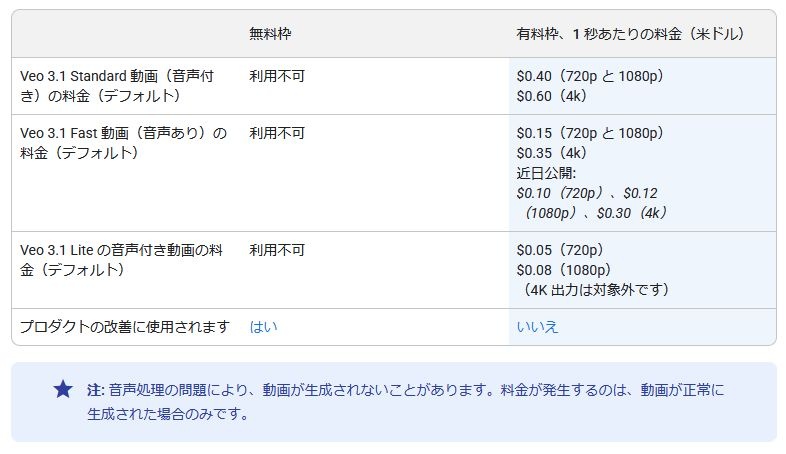This screenshot has width=786, height=454.
Task: Click the 有料枠 price column header
Action: click(630, 34)
